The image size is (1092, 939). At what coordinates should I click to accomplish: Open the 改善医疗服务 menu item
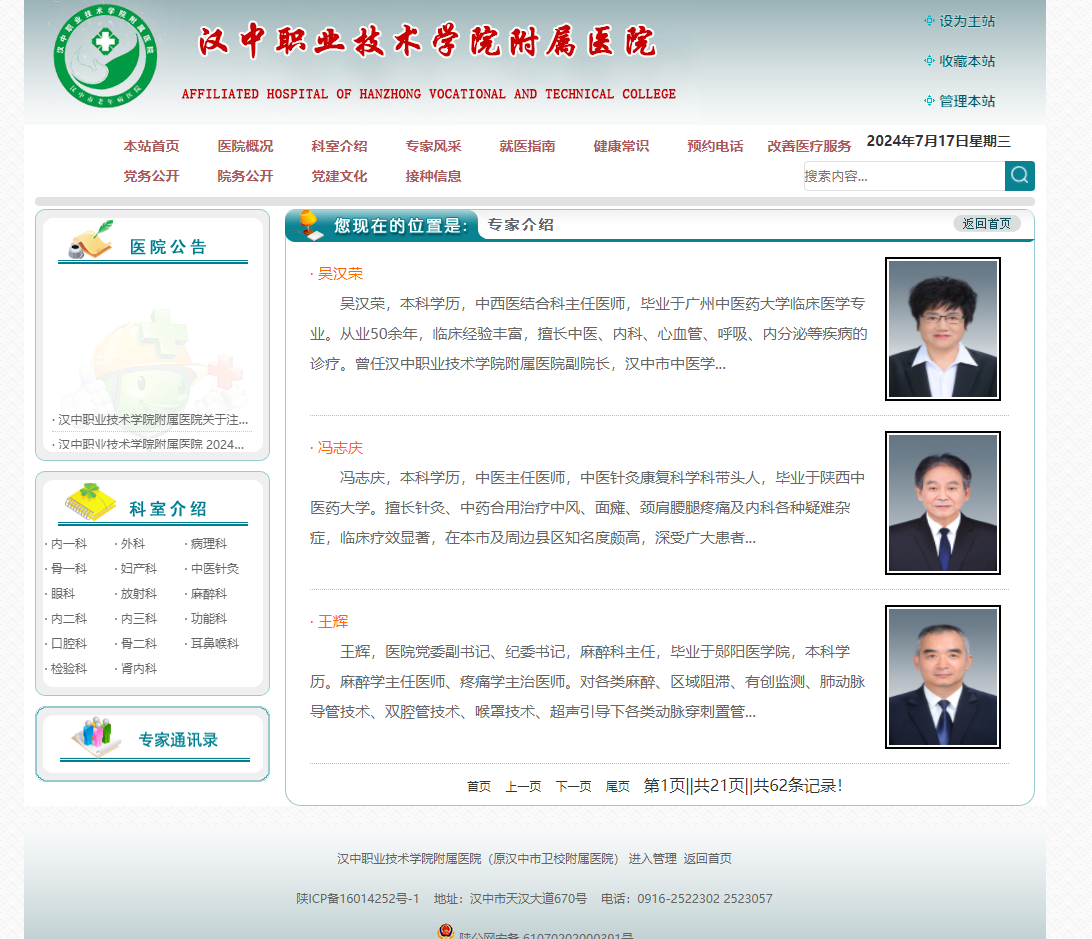click(809, 146)
